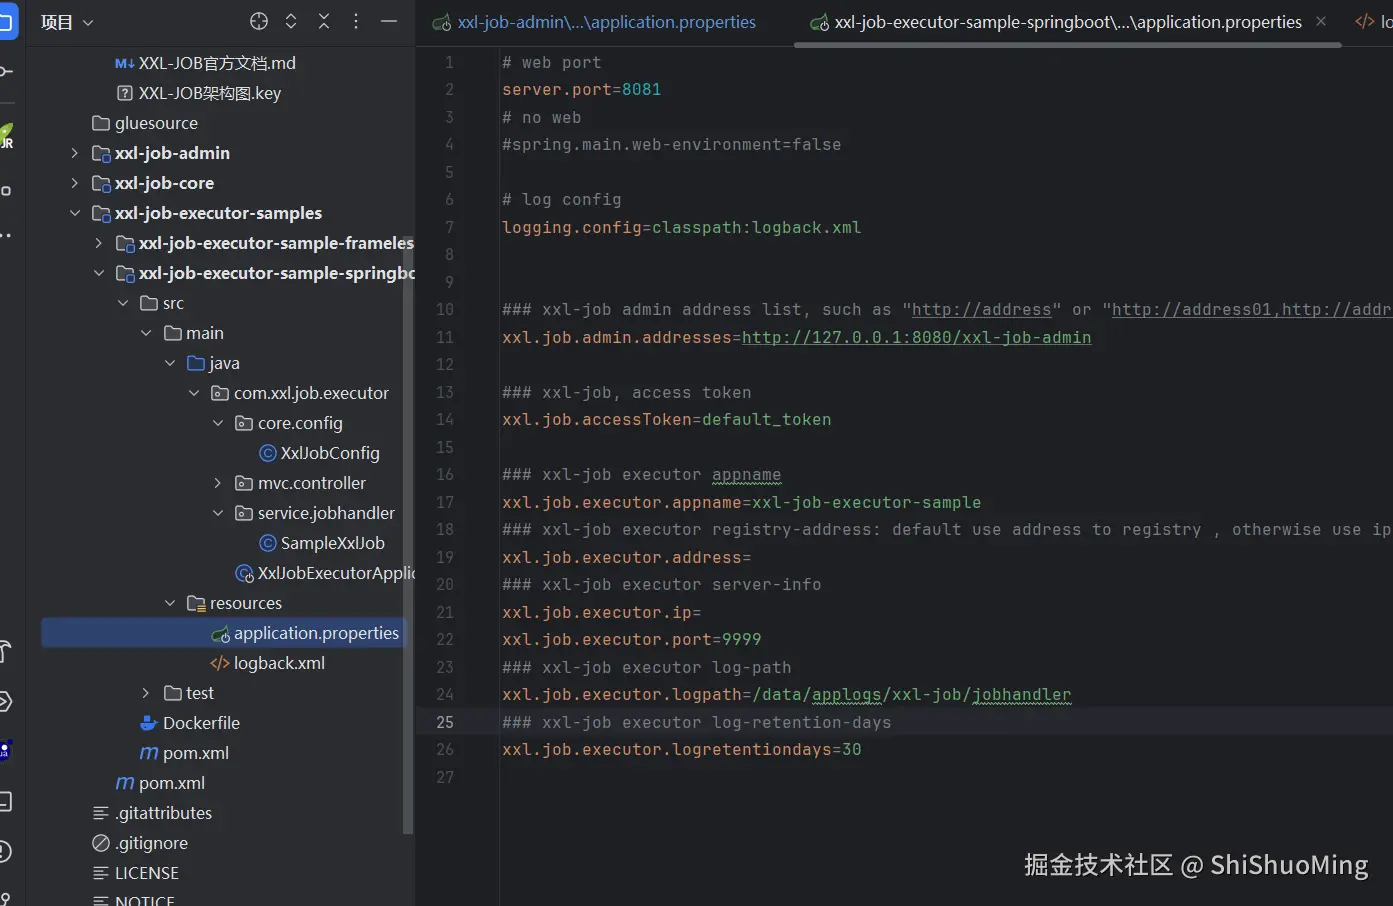Collapse the resources folder
The height and width of the screenshot is (906, 1393).
[x=170, y=603]
